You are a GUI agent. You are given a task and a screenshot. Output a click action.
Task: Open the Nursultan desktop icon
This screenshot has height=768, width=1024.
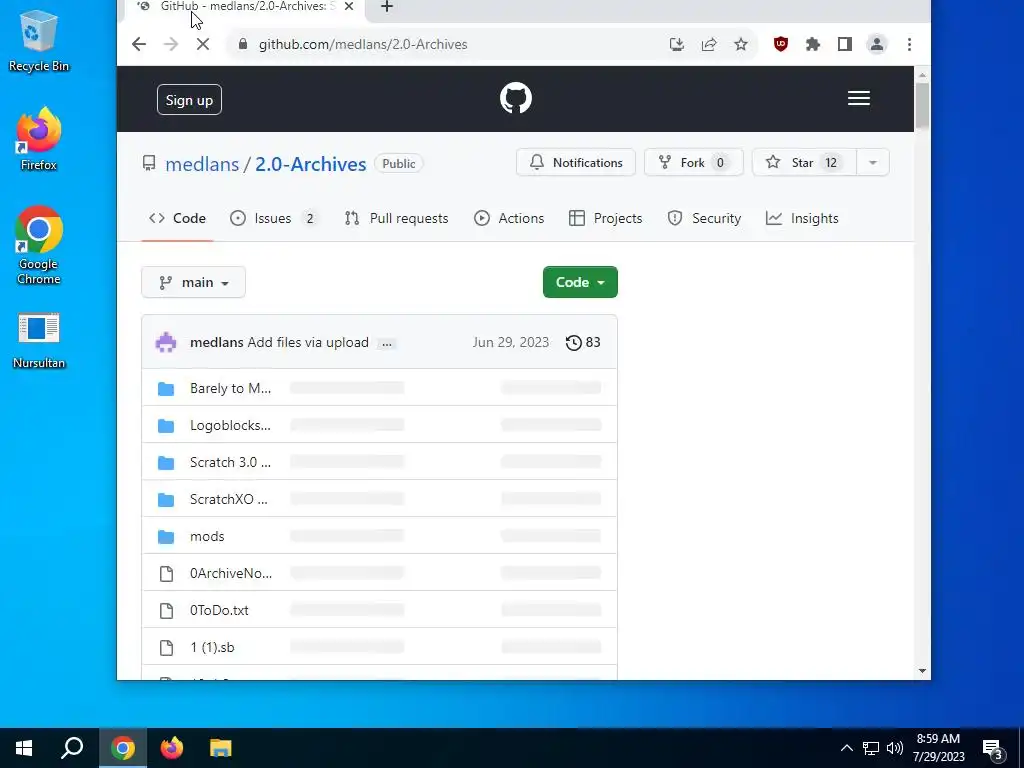click(x=39, y=342)
